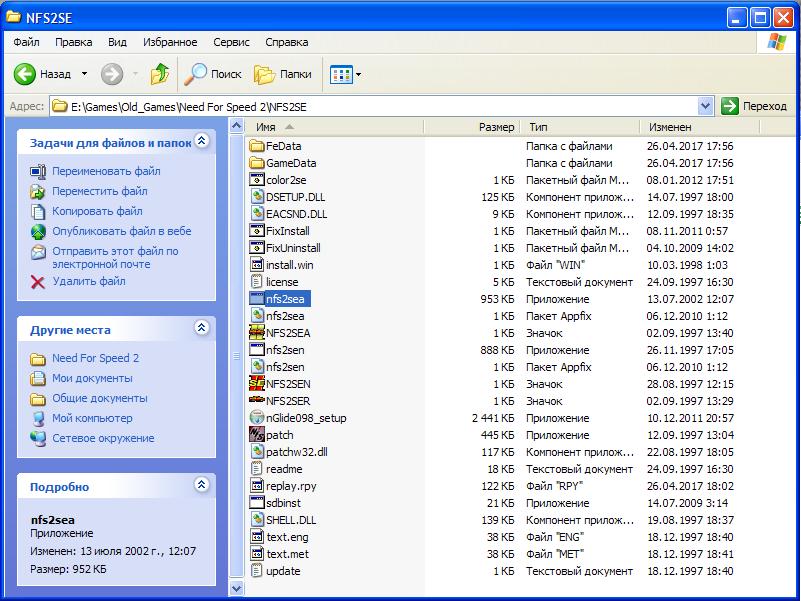This screenshot has height=601, width=801.
Task: Open the Search (Поиск) toolbar button
Action: (214, 74)
